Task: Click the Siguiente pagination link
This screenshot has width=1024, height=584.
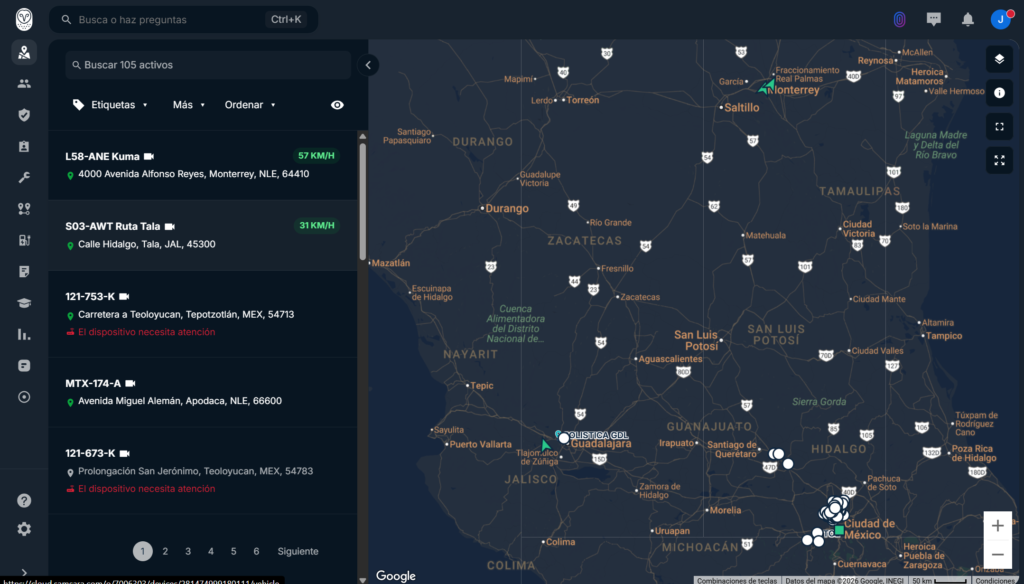Action: [298, 551]
